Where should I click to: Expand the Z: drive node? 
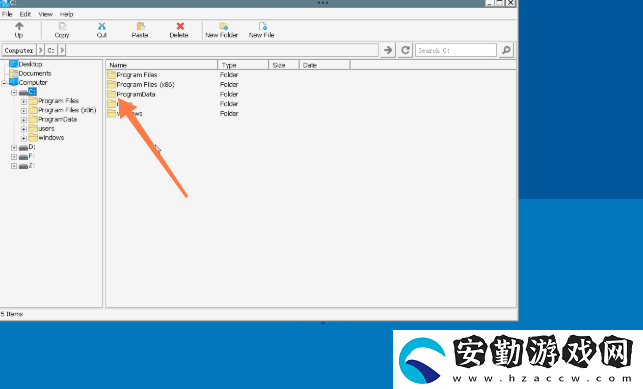14,166
